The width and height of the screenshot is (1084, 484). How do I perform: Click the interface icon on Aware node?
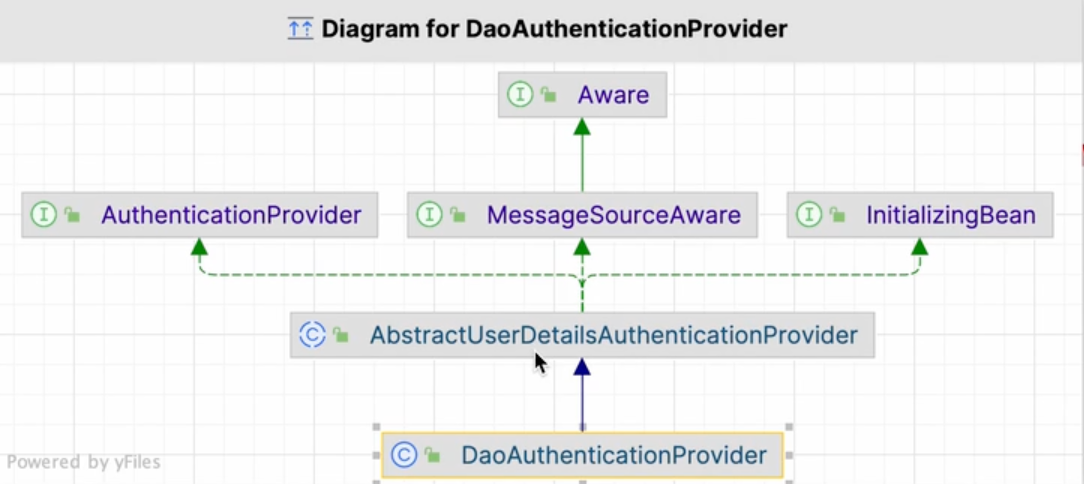pos(520,95)
